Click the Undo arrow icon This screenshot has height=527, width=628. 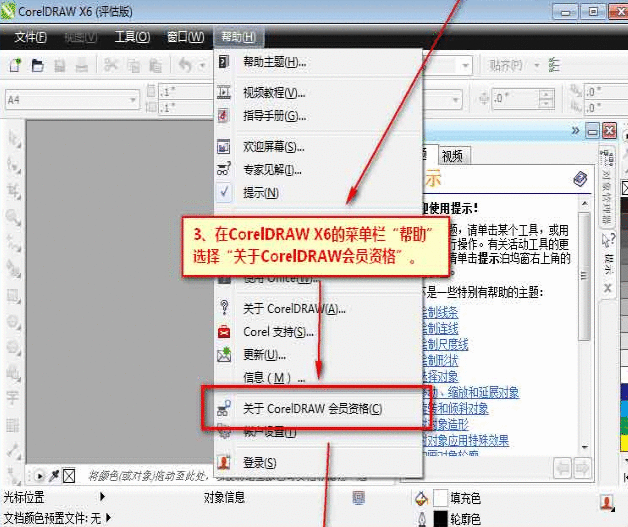click(185, 64)
